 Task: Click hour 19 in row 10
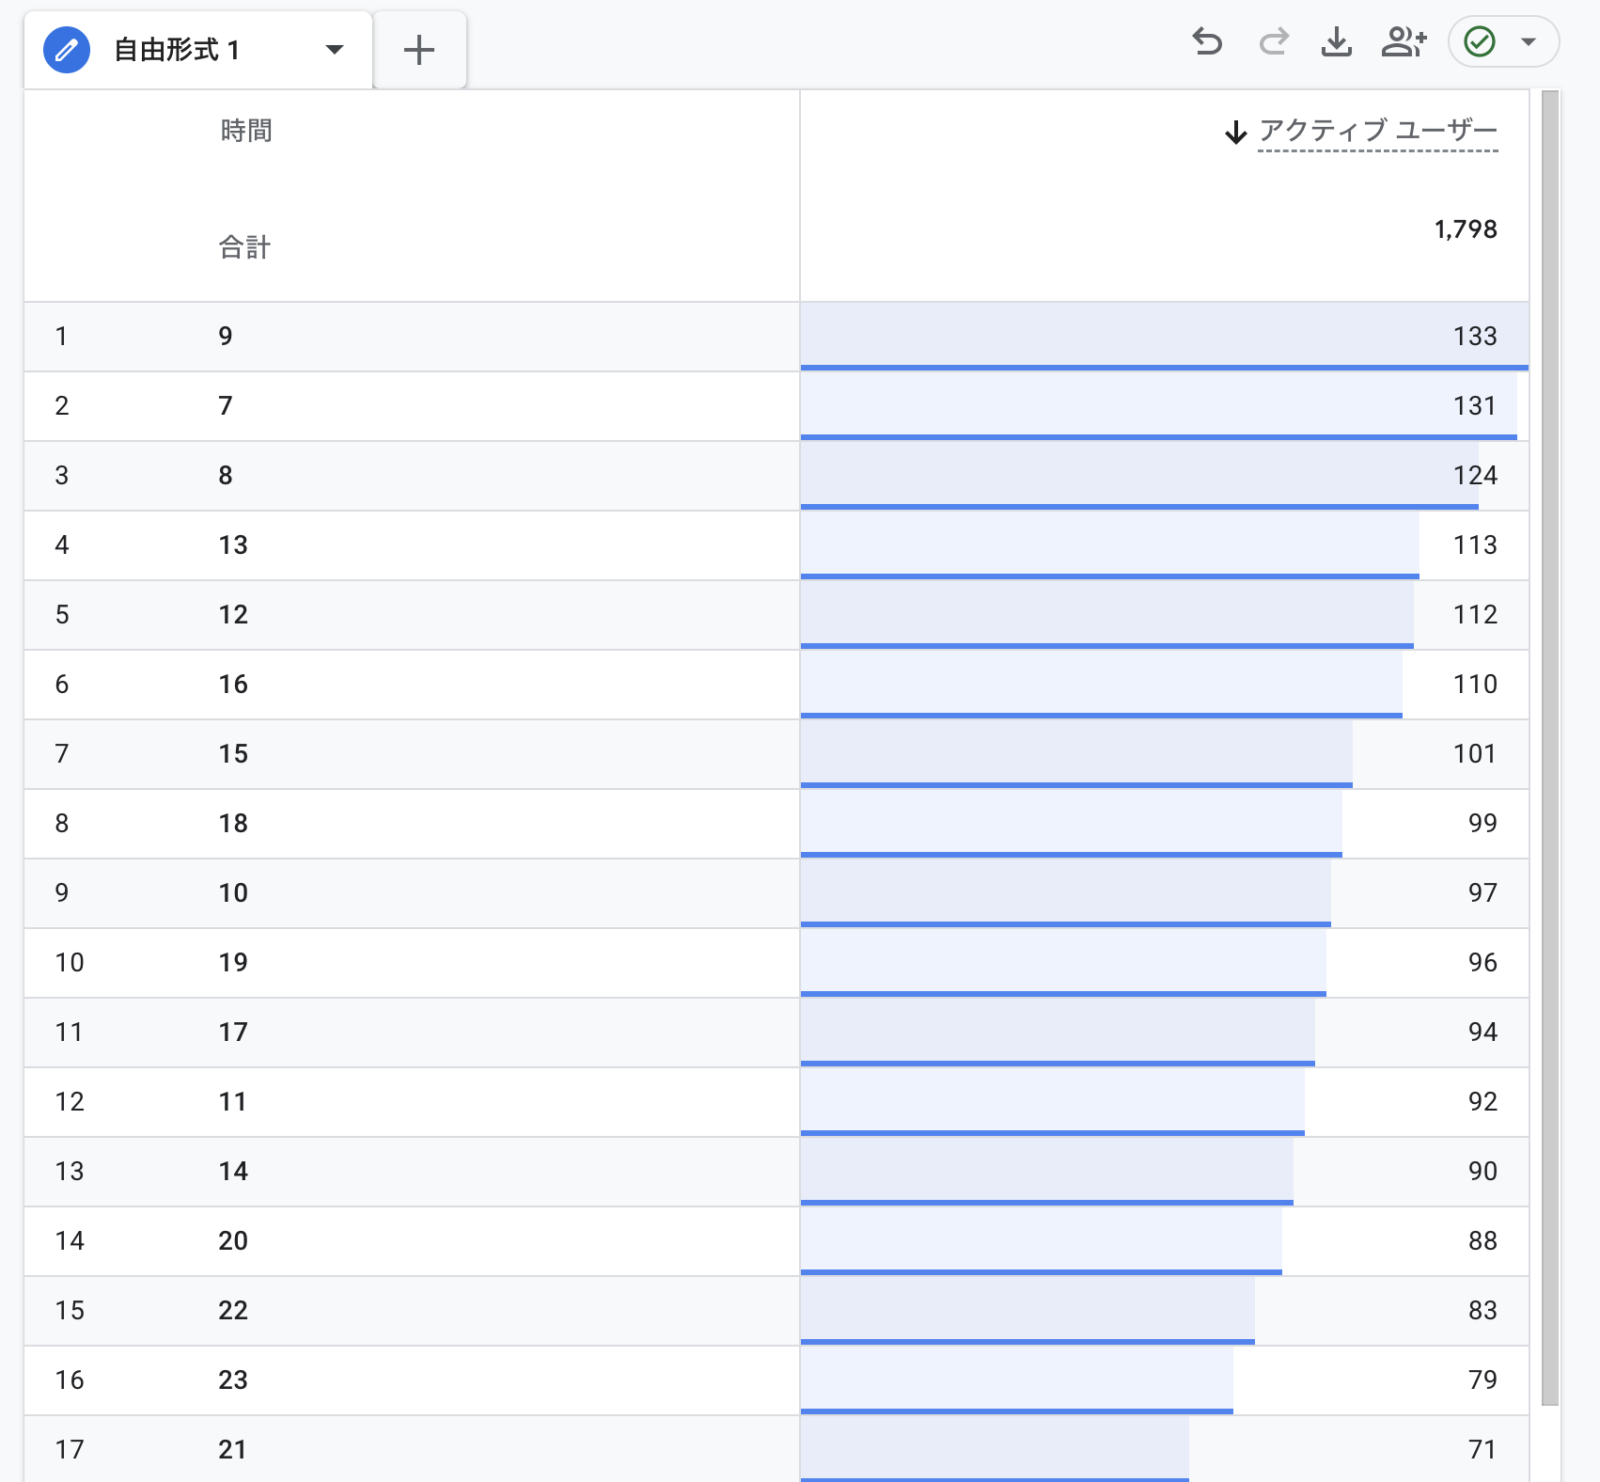(233, 962)
